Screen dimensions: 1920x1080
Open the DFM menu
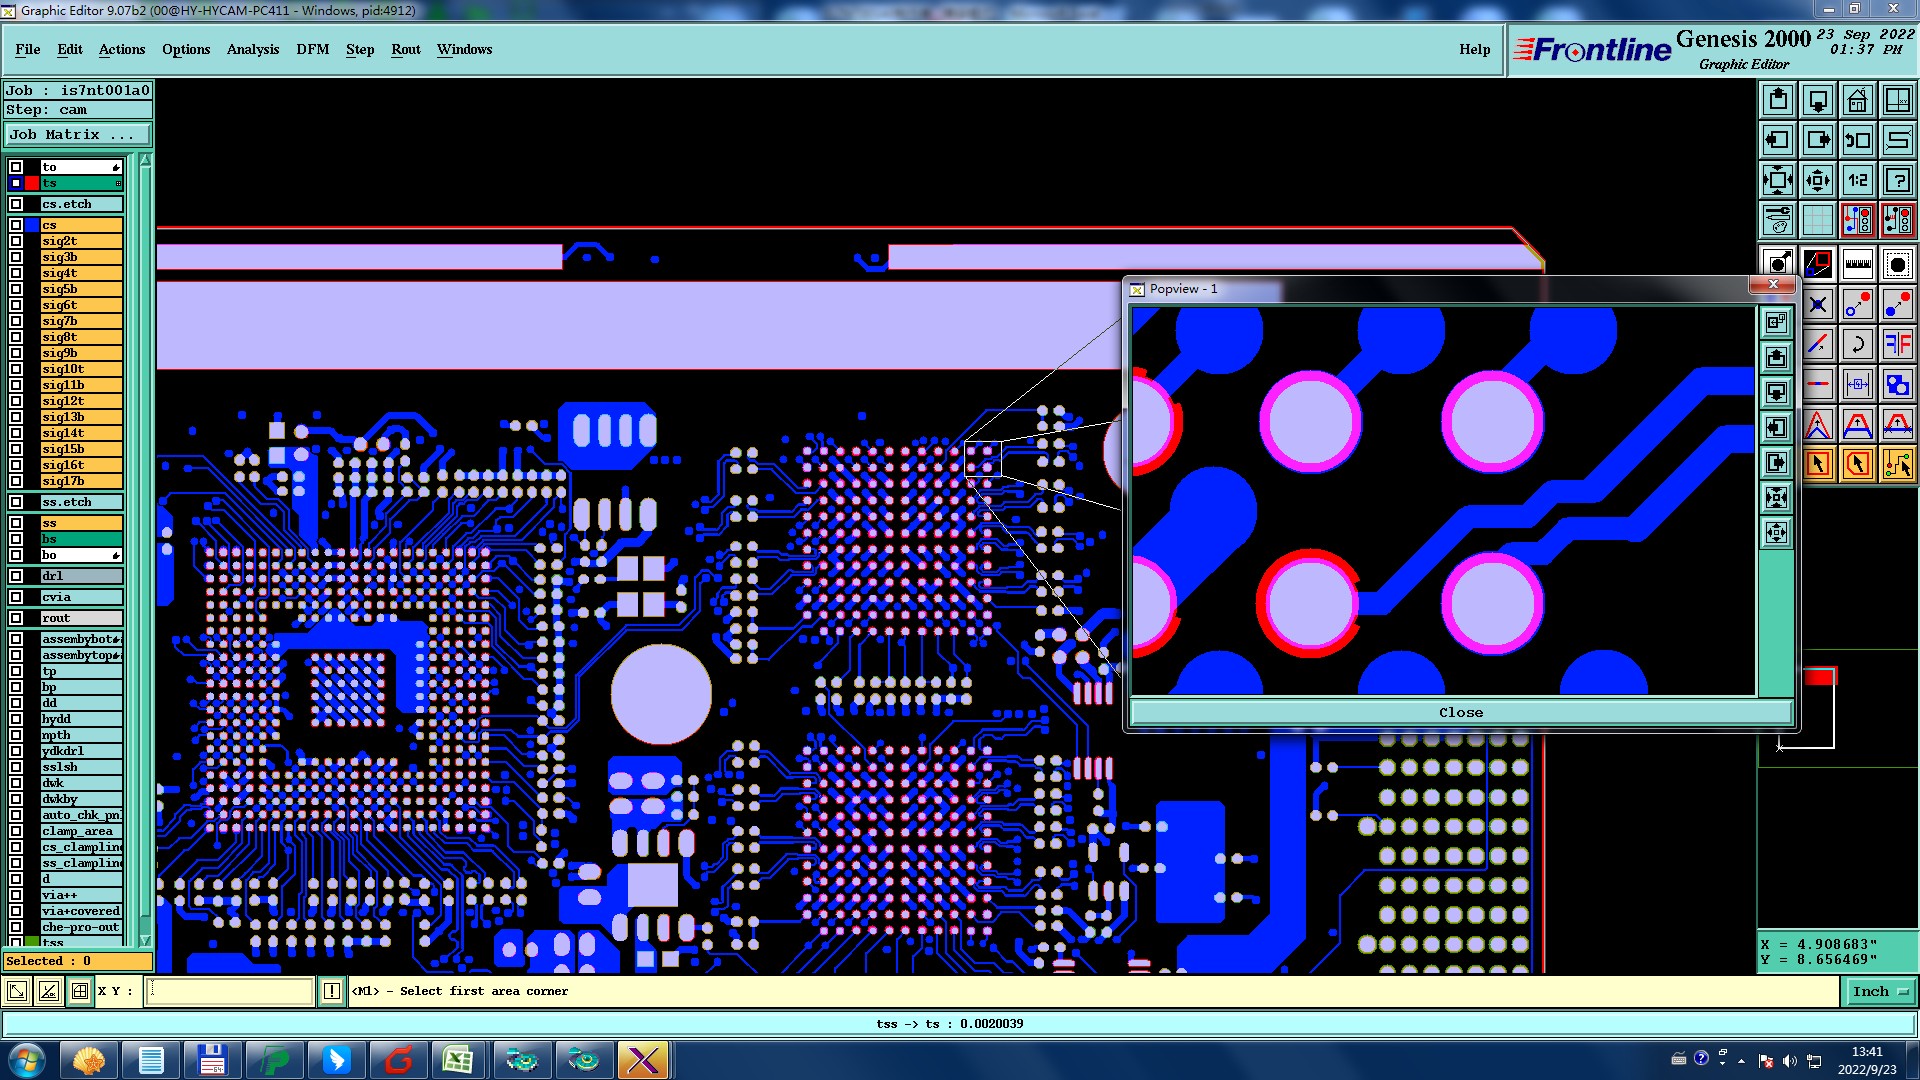pos(312,49)
